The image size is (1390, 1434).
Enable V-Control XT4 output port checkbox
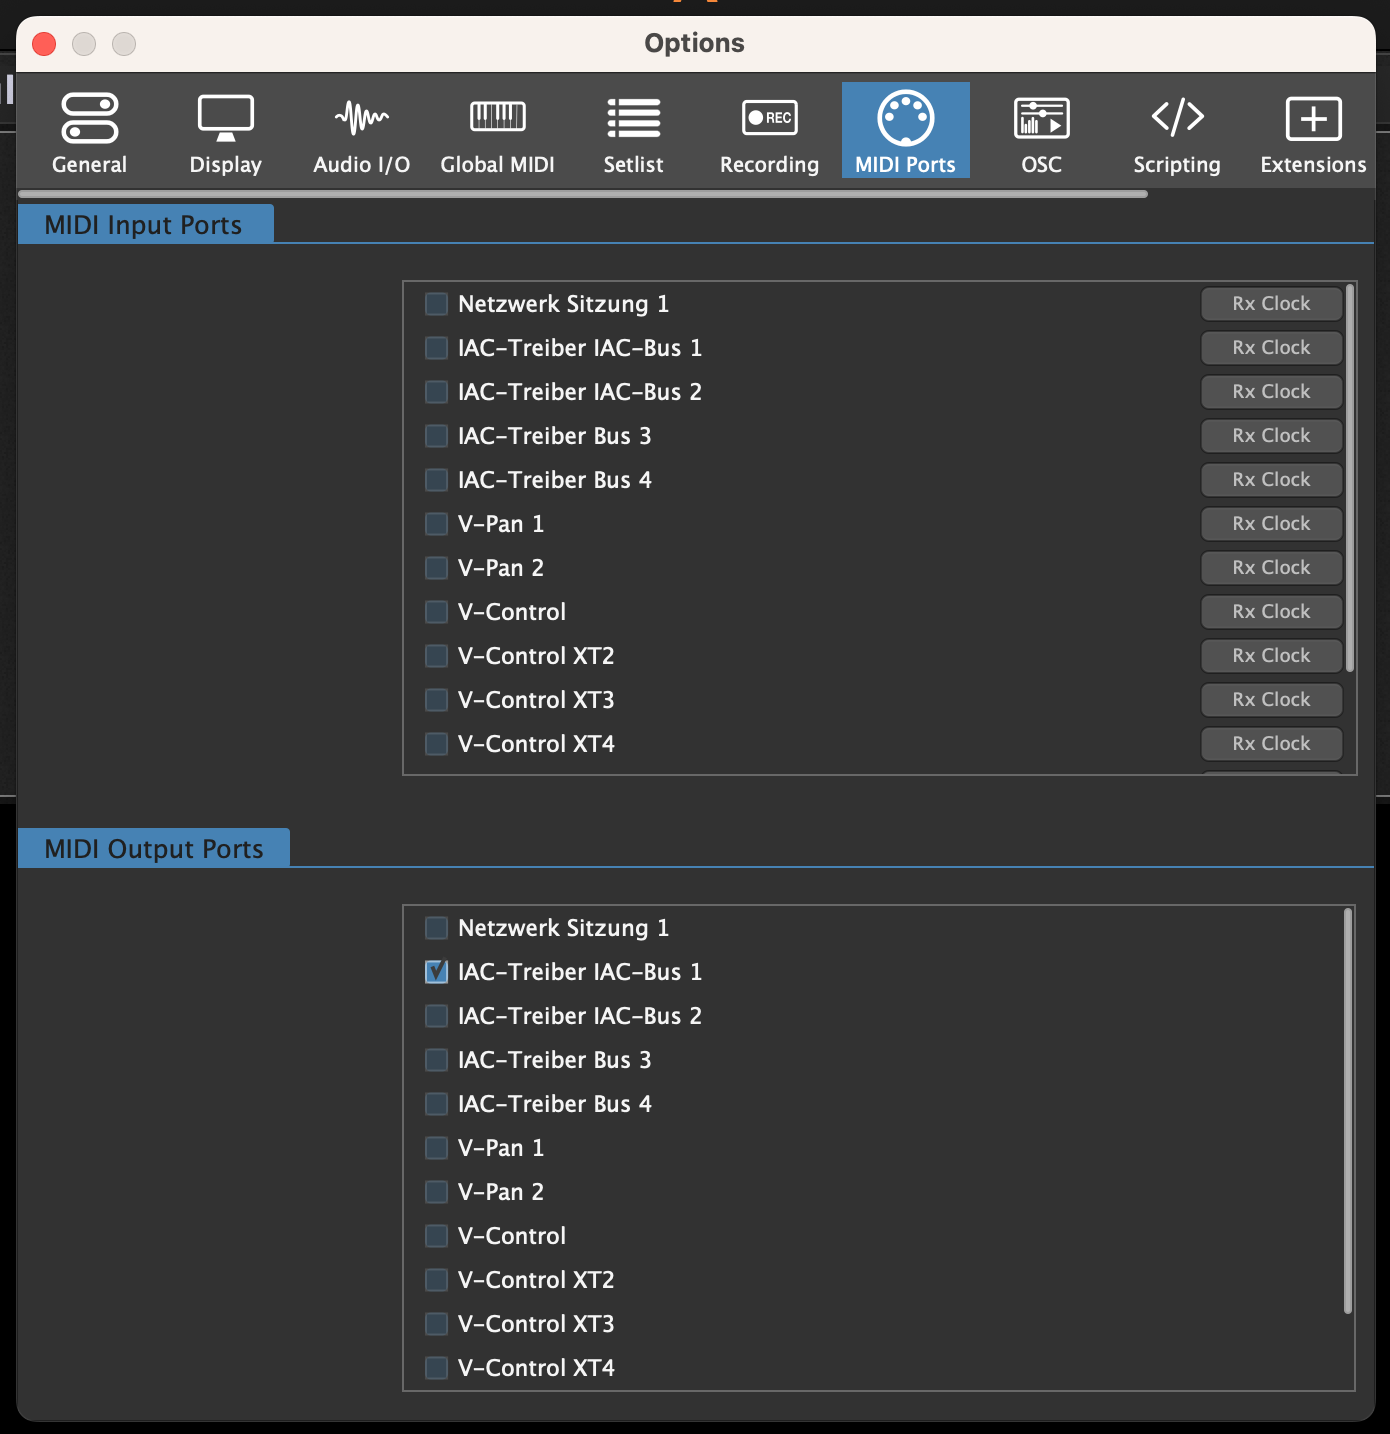pyautogui.click(x=436, y=1368)
